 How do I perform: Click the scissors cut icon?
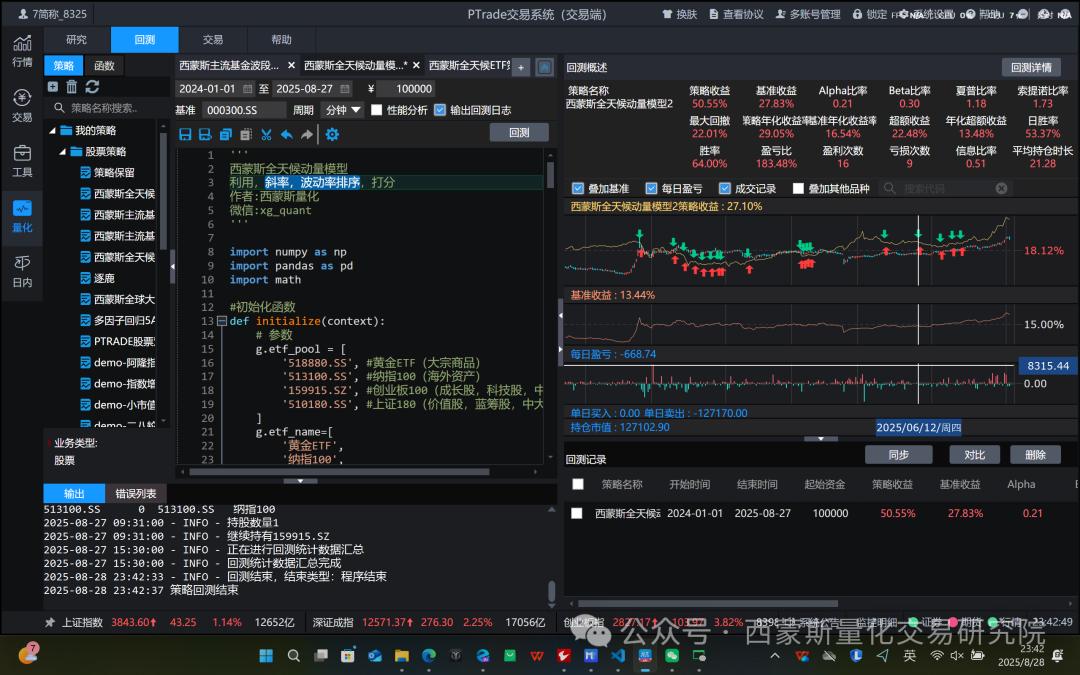pos(267,134)
